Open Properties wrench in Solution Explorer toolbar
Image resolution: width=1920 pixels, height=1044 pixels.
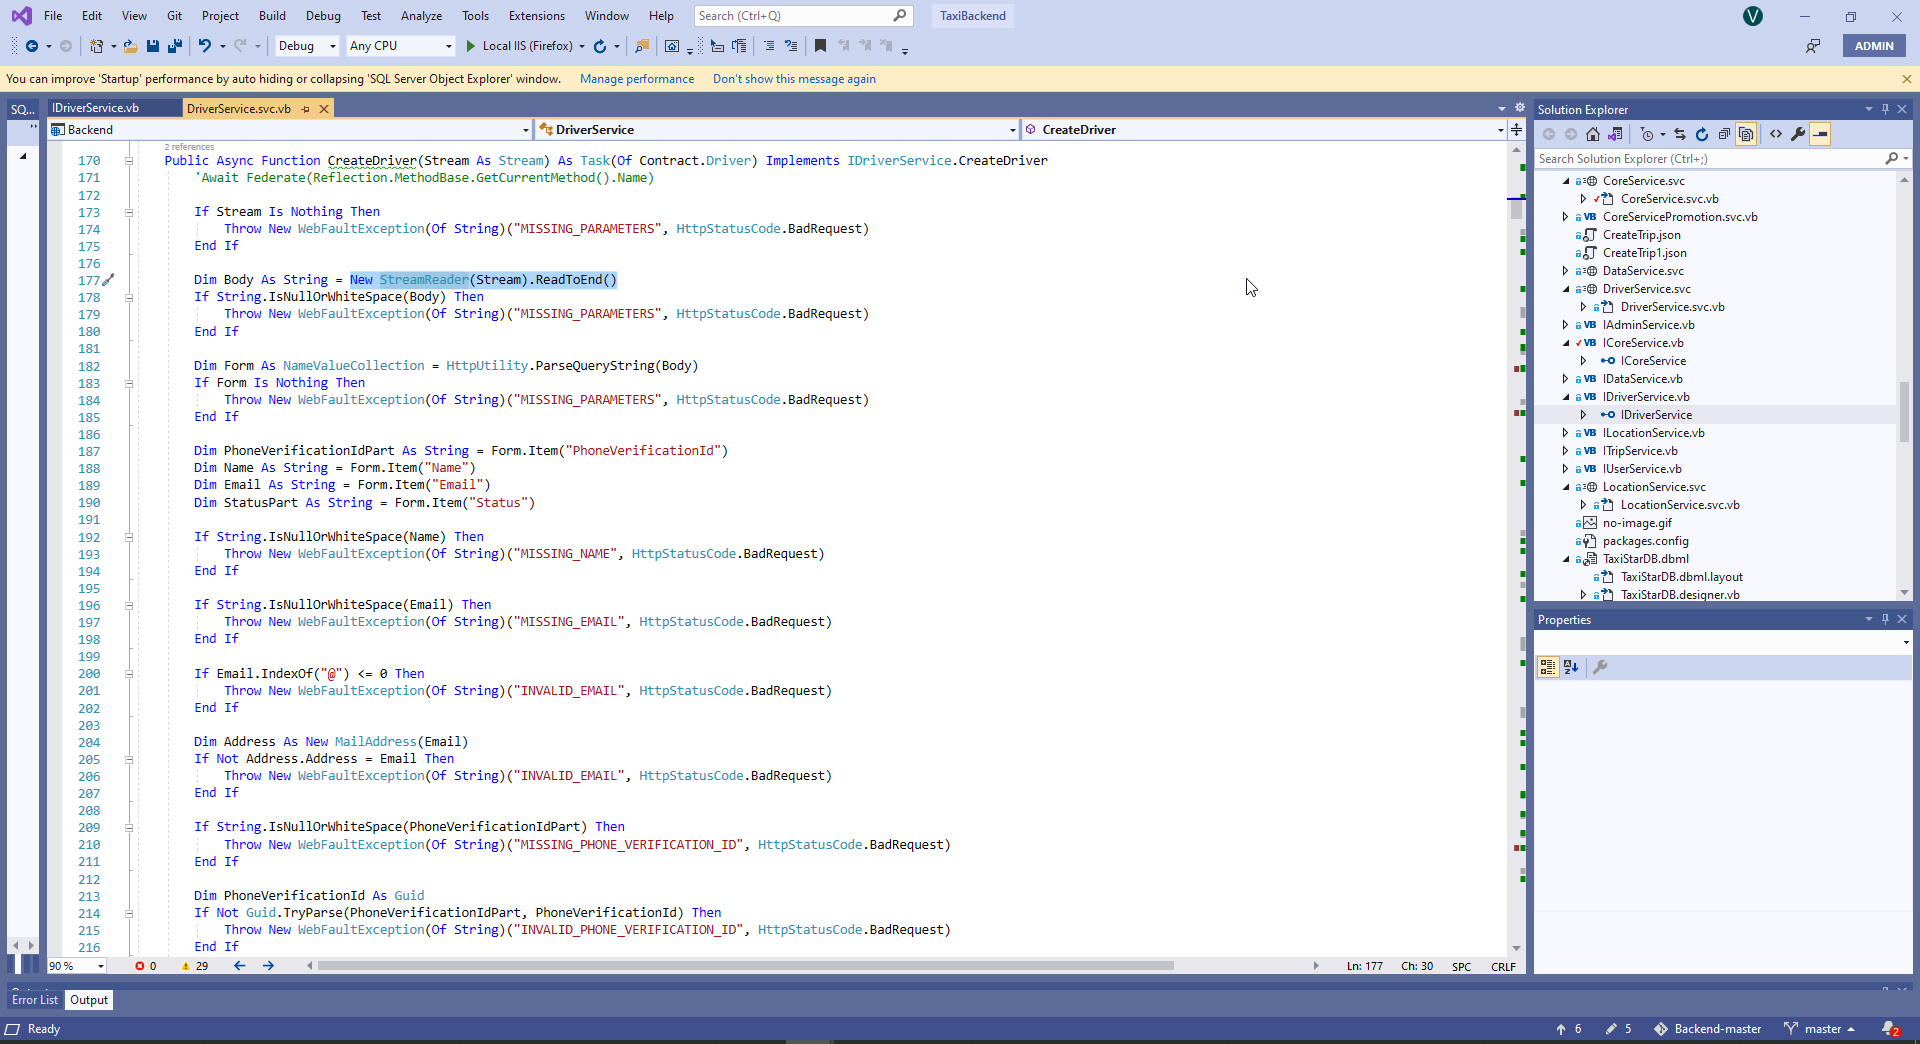coord(1798,134)
